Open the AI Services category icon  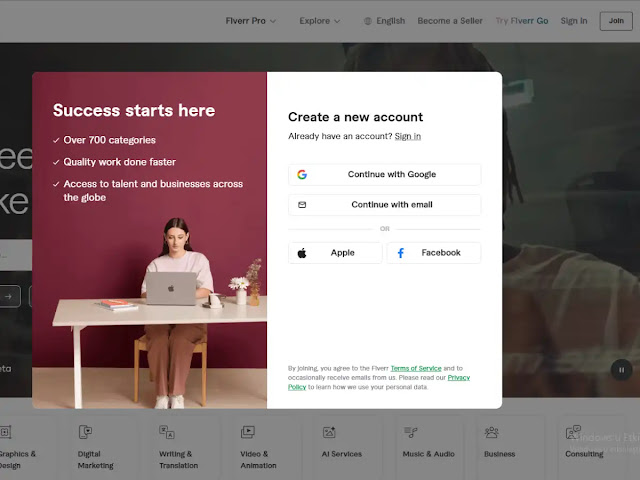[x=329, y=432]
